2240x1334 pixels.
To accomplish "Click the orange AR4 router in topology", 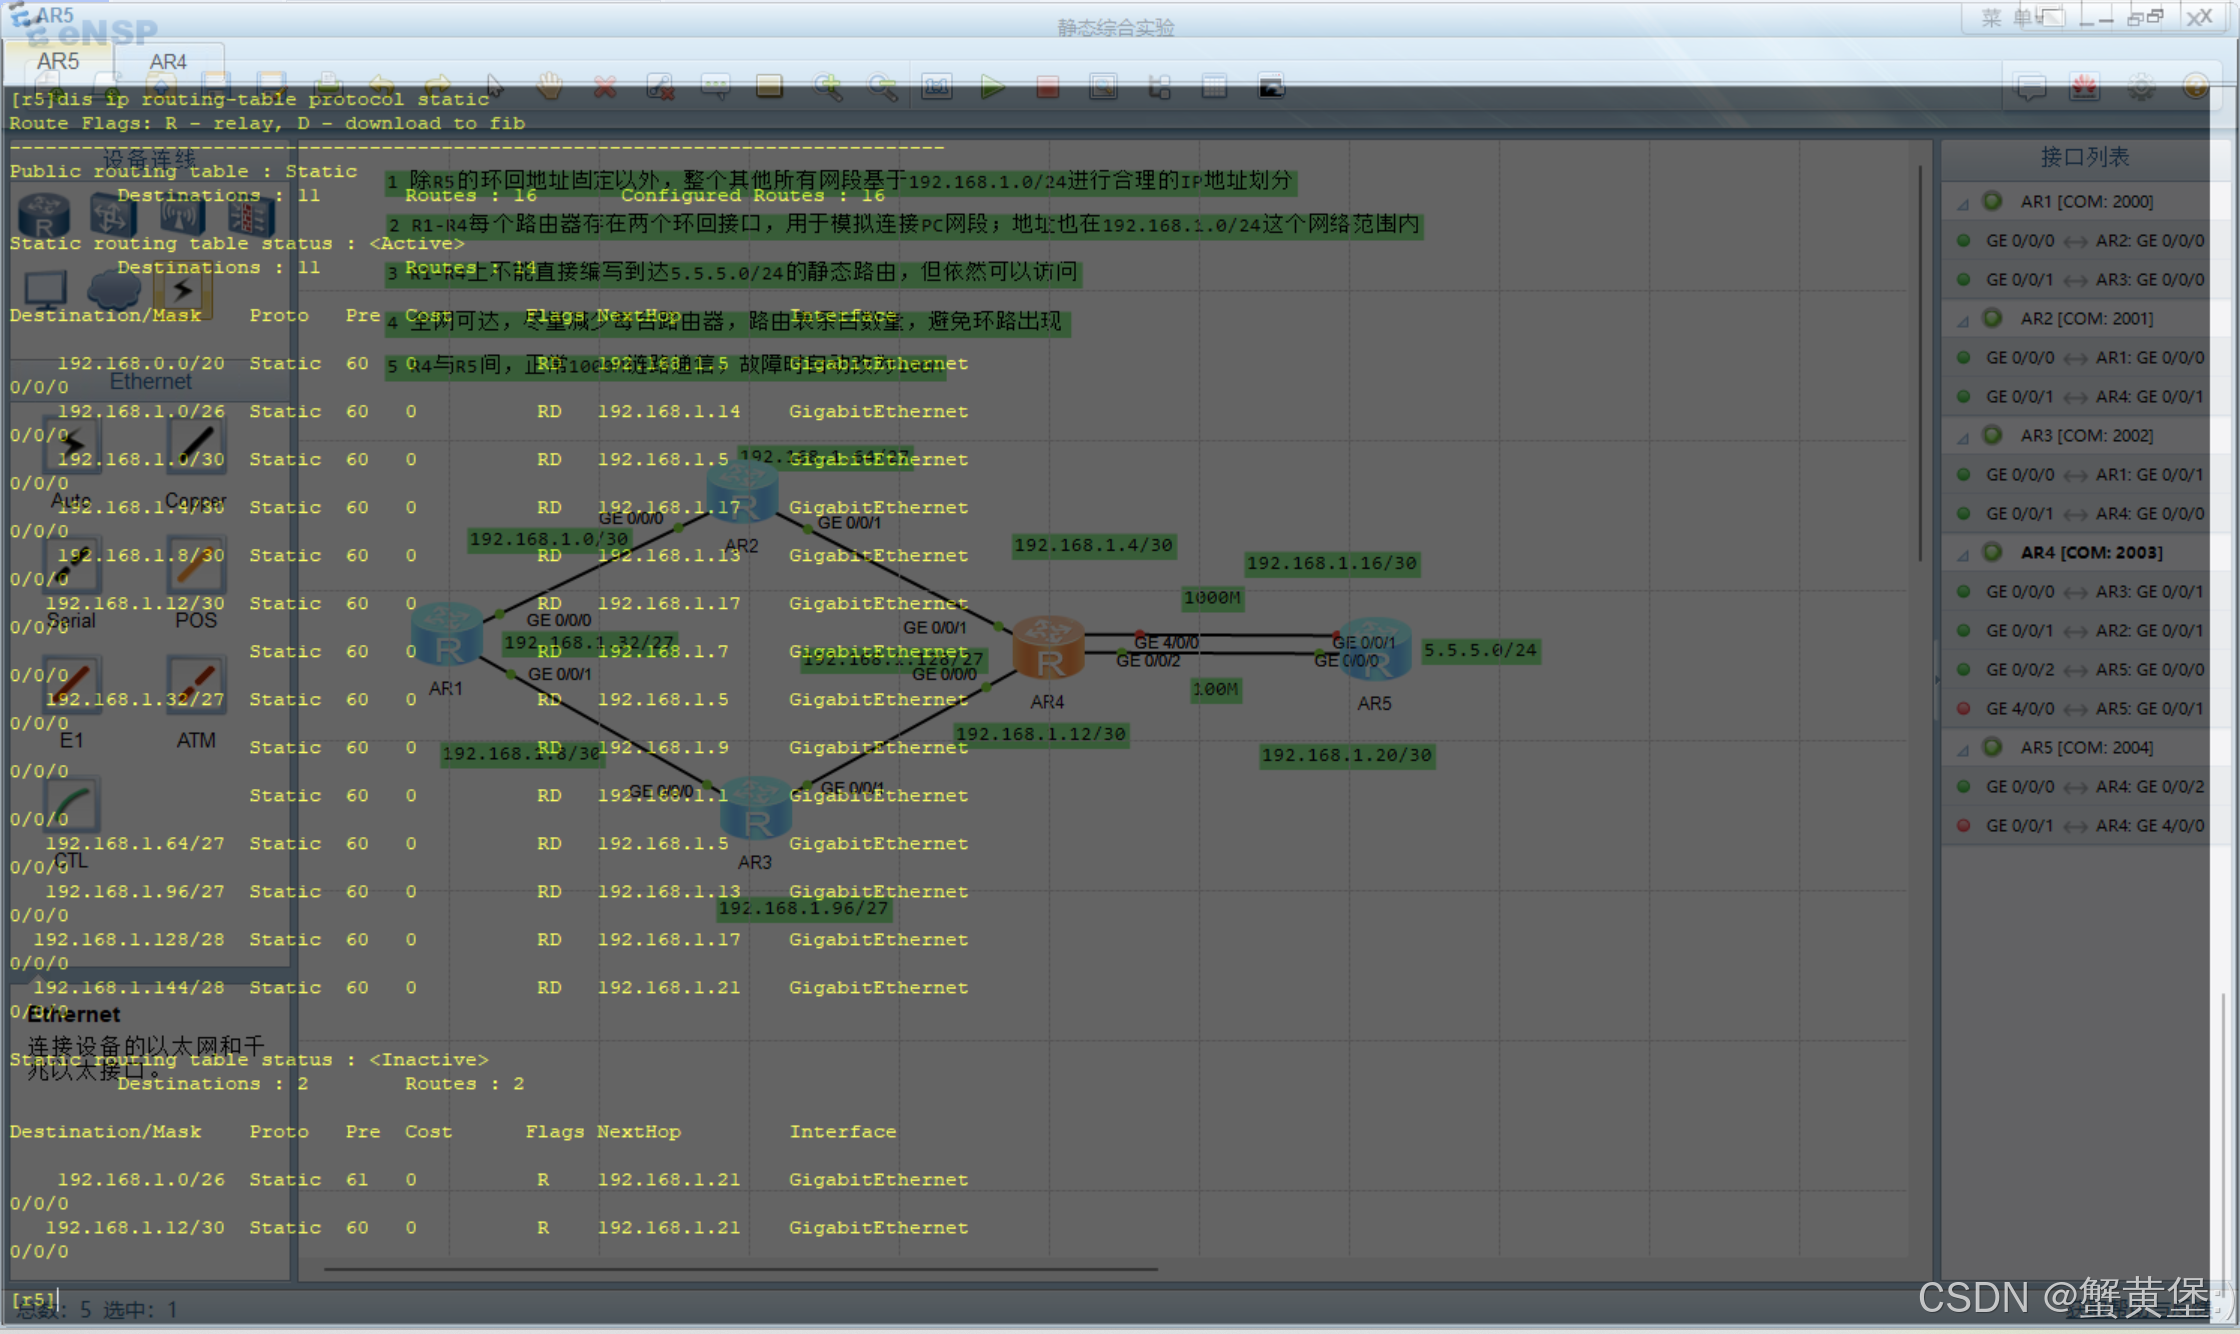I will [x=1048, y=648].
